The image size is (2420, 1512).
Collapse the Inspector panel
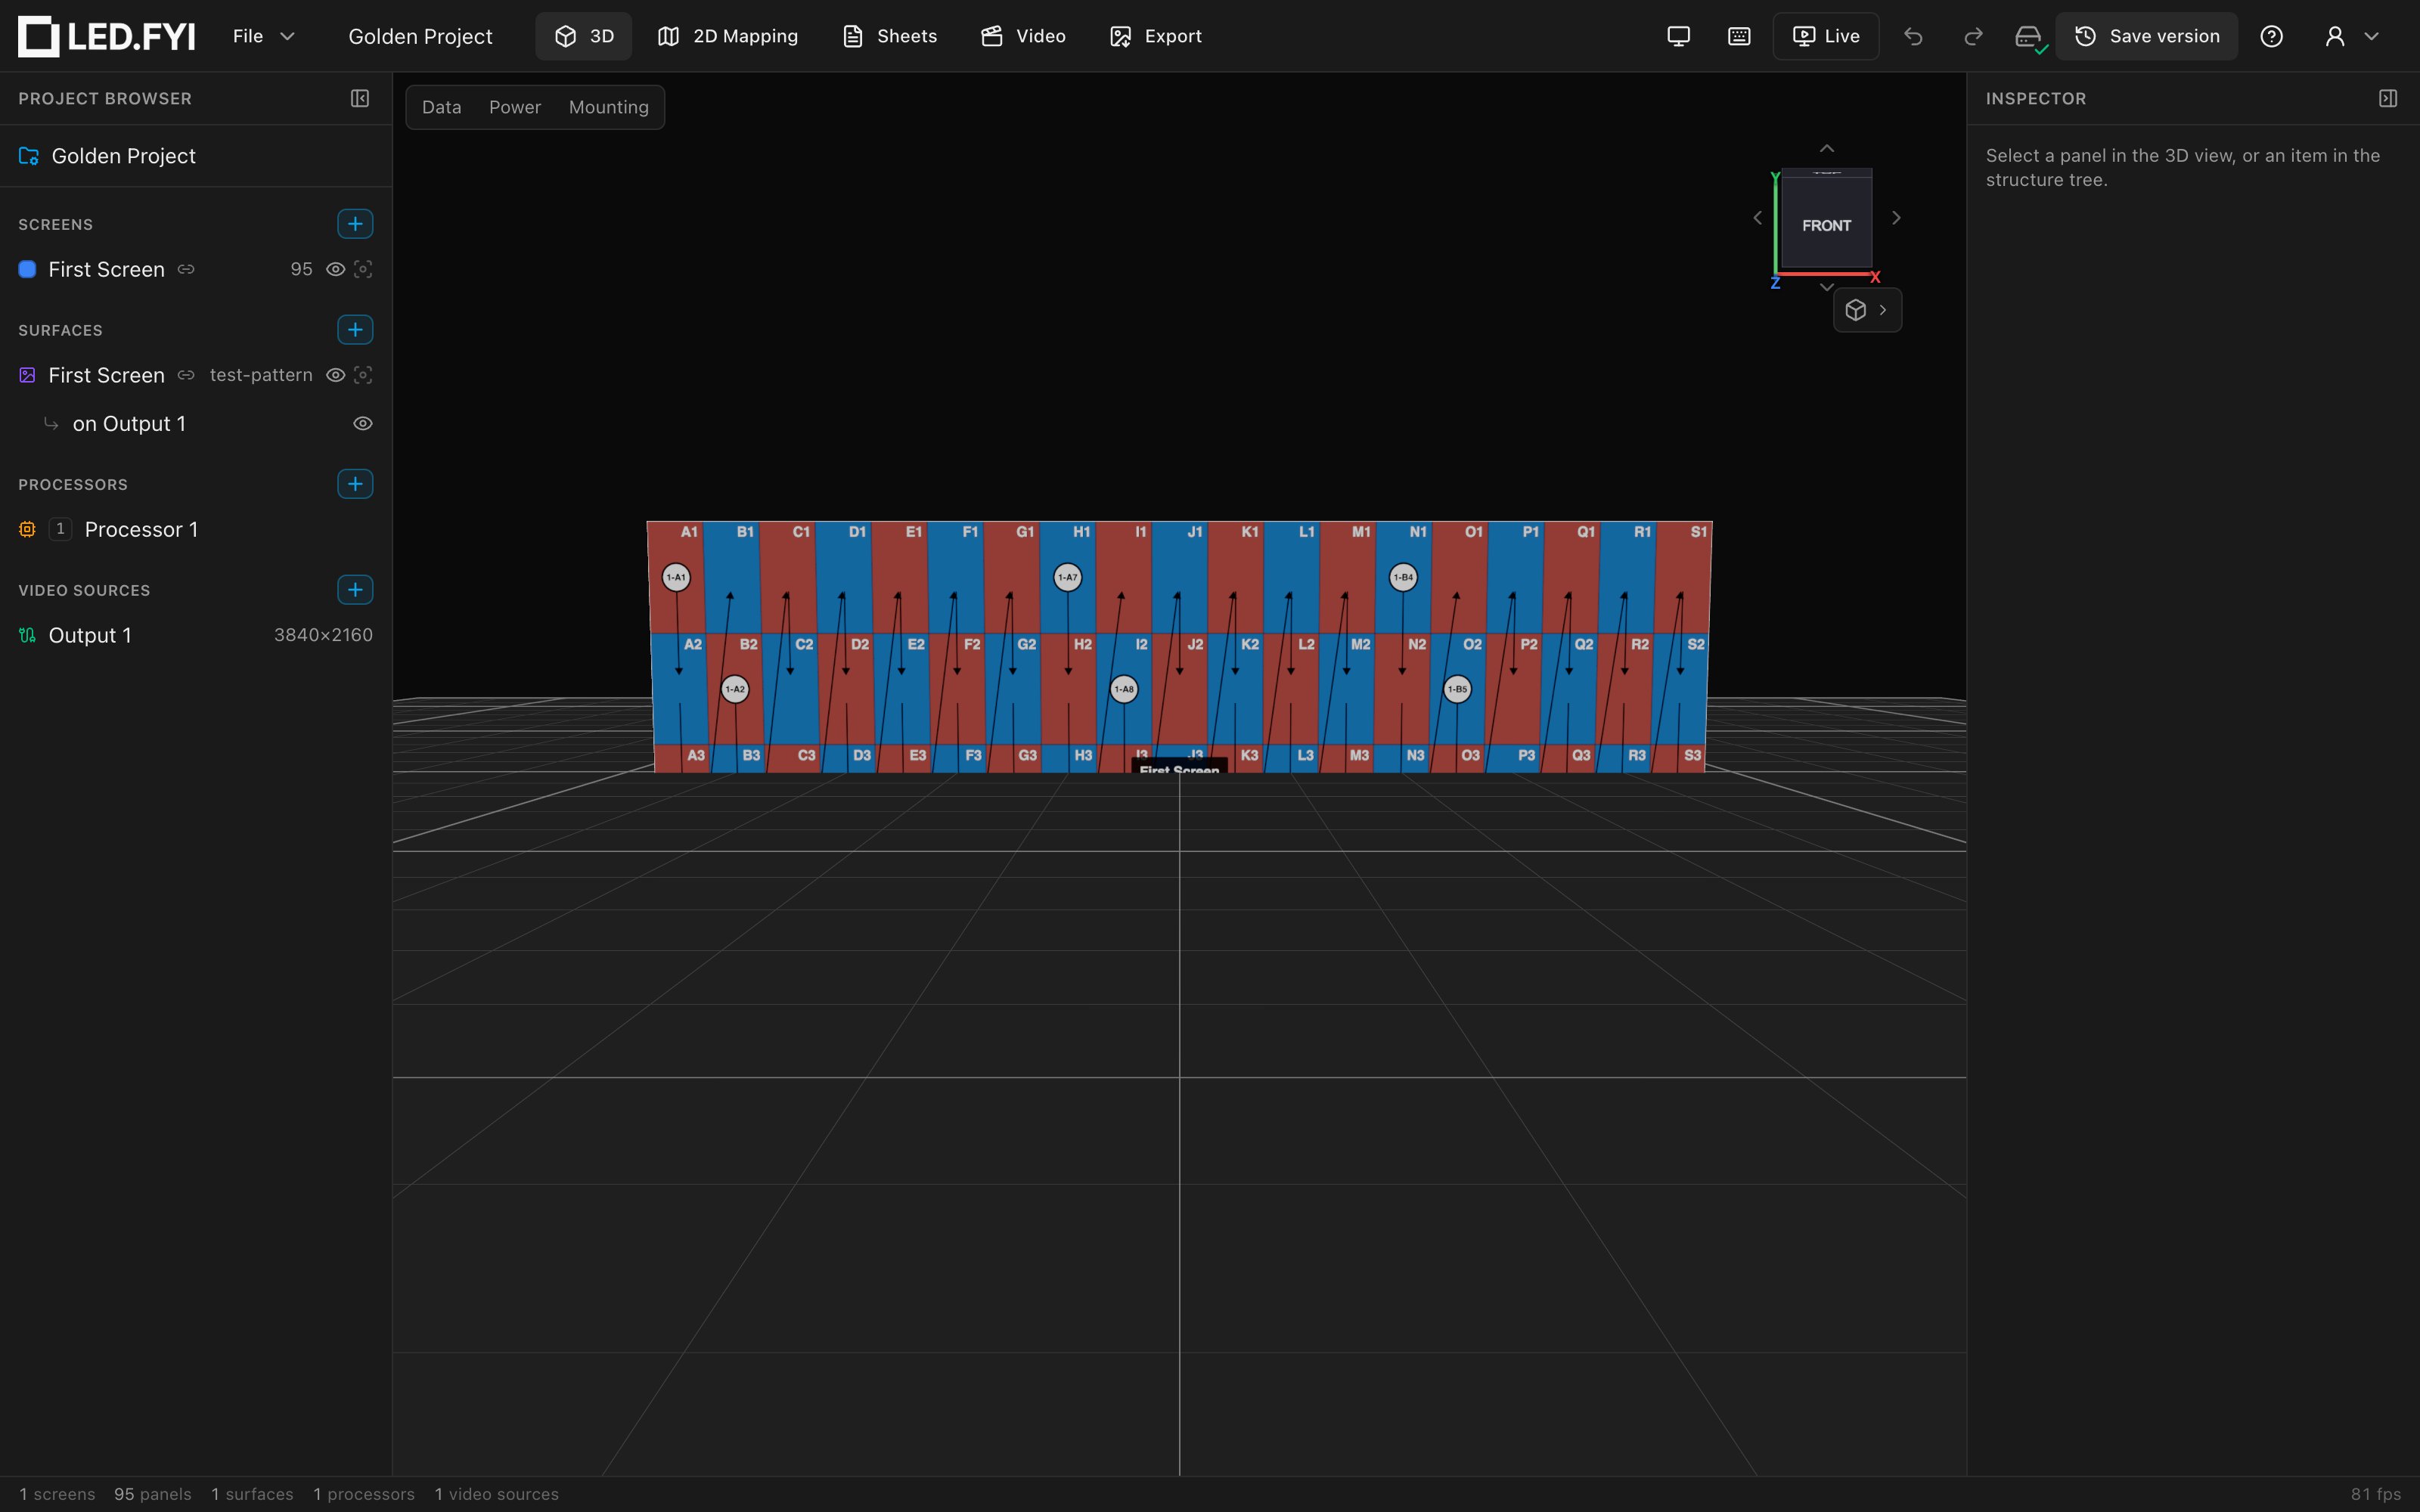click(x=2388, y=98)
